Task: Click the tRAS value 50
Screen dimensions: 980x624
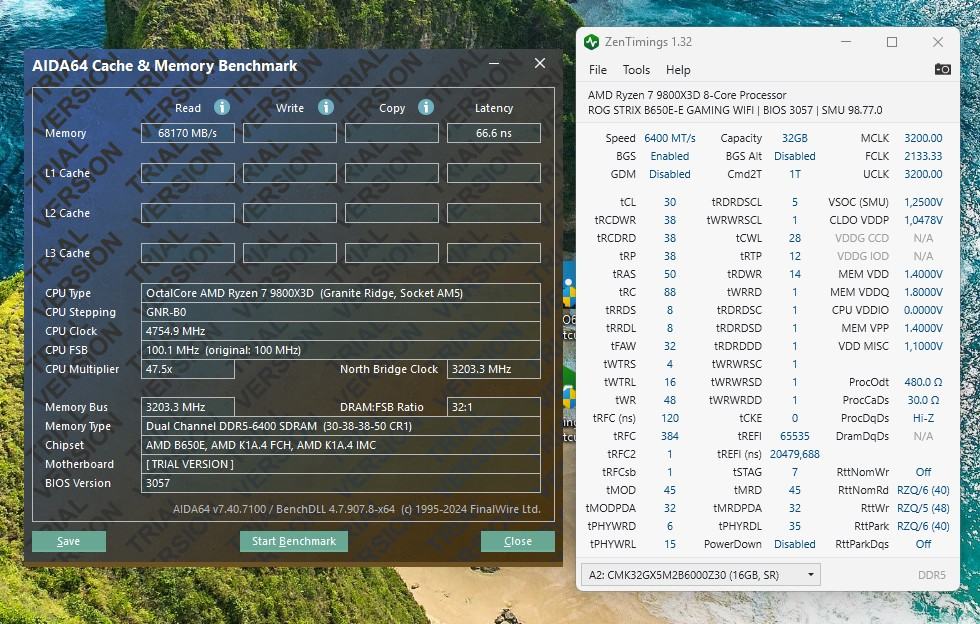Action: pos(669,274)
